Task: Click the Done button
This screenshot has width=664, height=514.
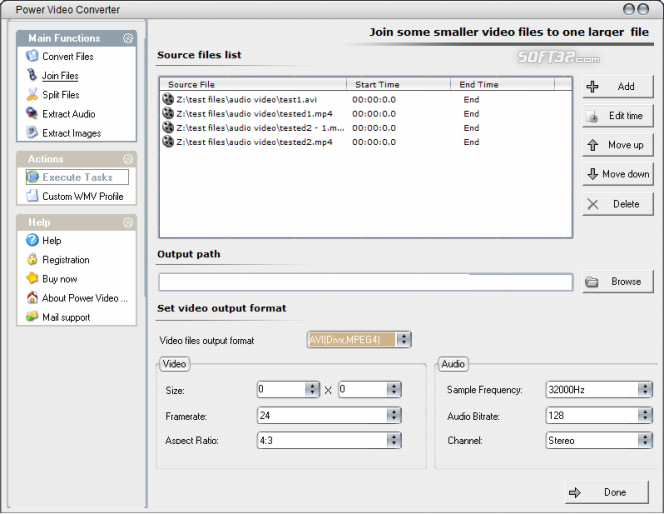Action: coord(606,492)
